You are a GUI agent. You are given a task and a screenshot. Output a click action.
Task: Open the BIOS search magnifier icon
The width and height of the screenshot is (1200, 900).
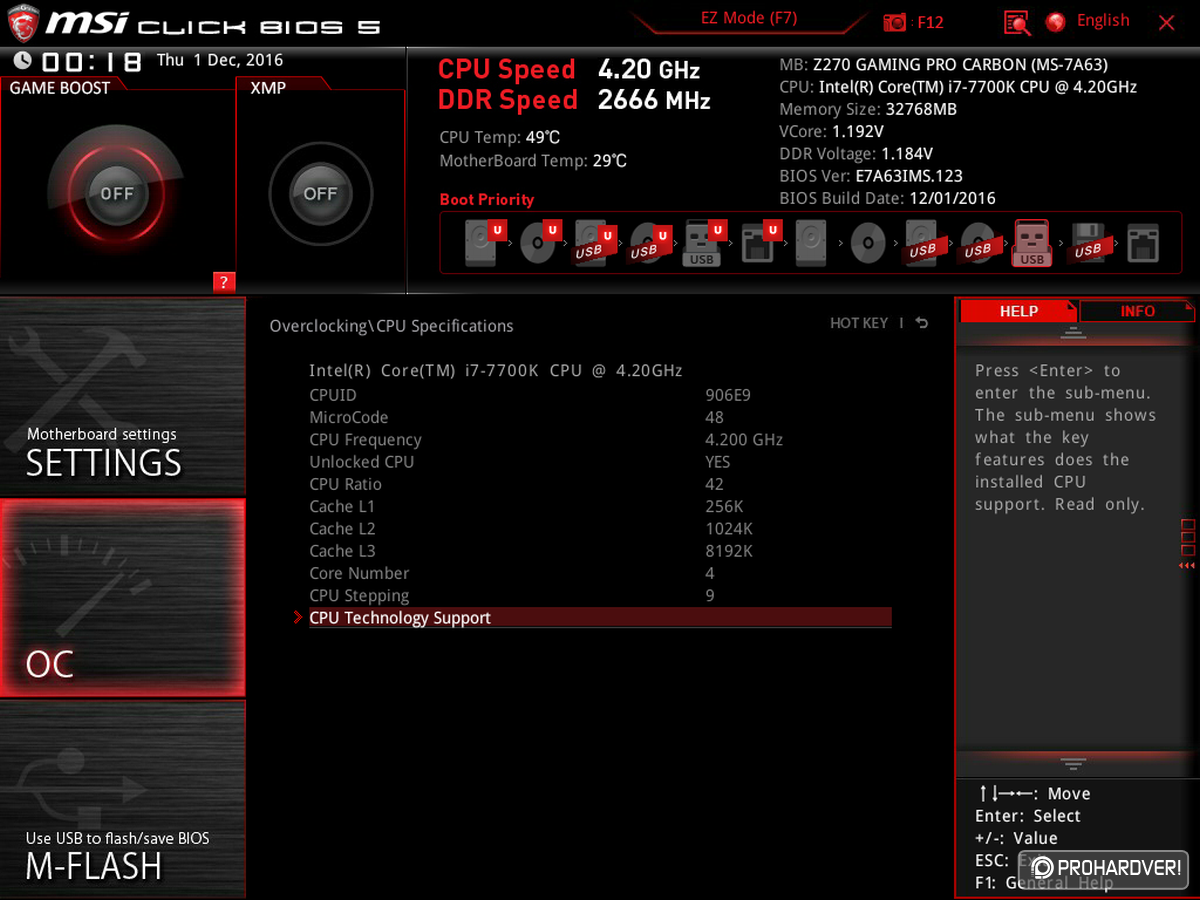pyautogui.click(x=1017, y=22)
